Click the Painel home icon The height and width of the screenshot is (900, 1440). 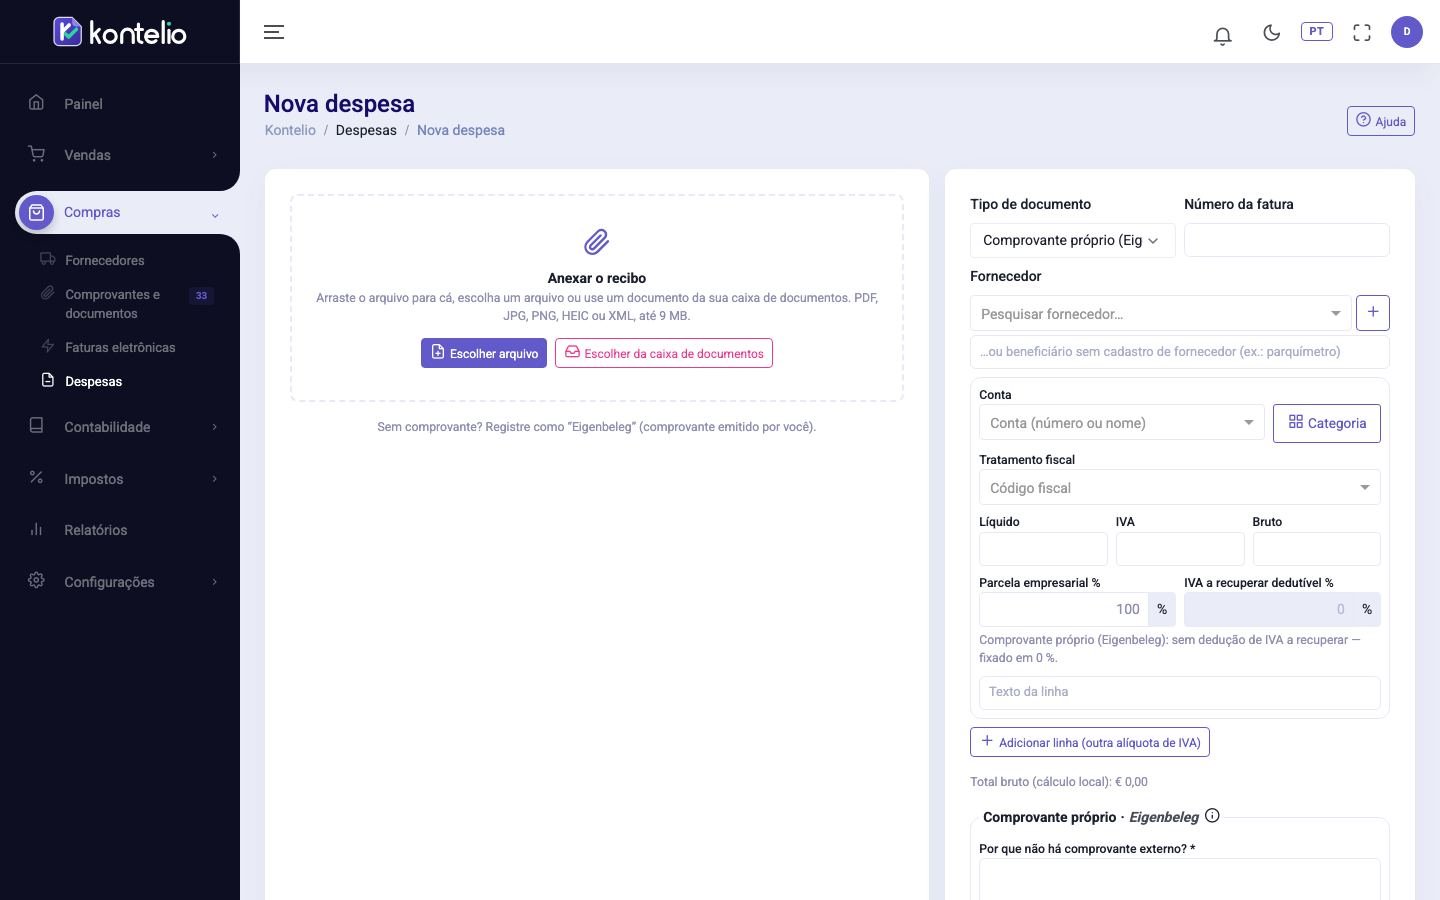[x=37, y=102]
